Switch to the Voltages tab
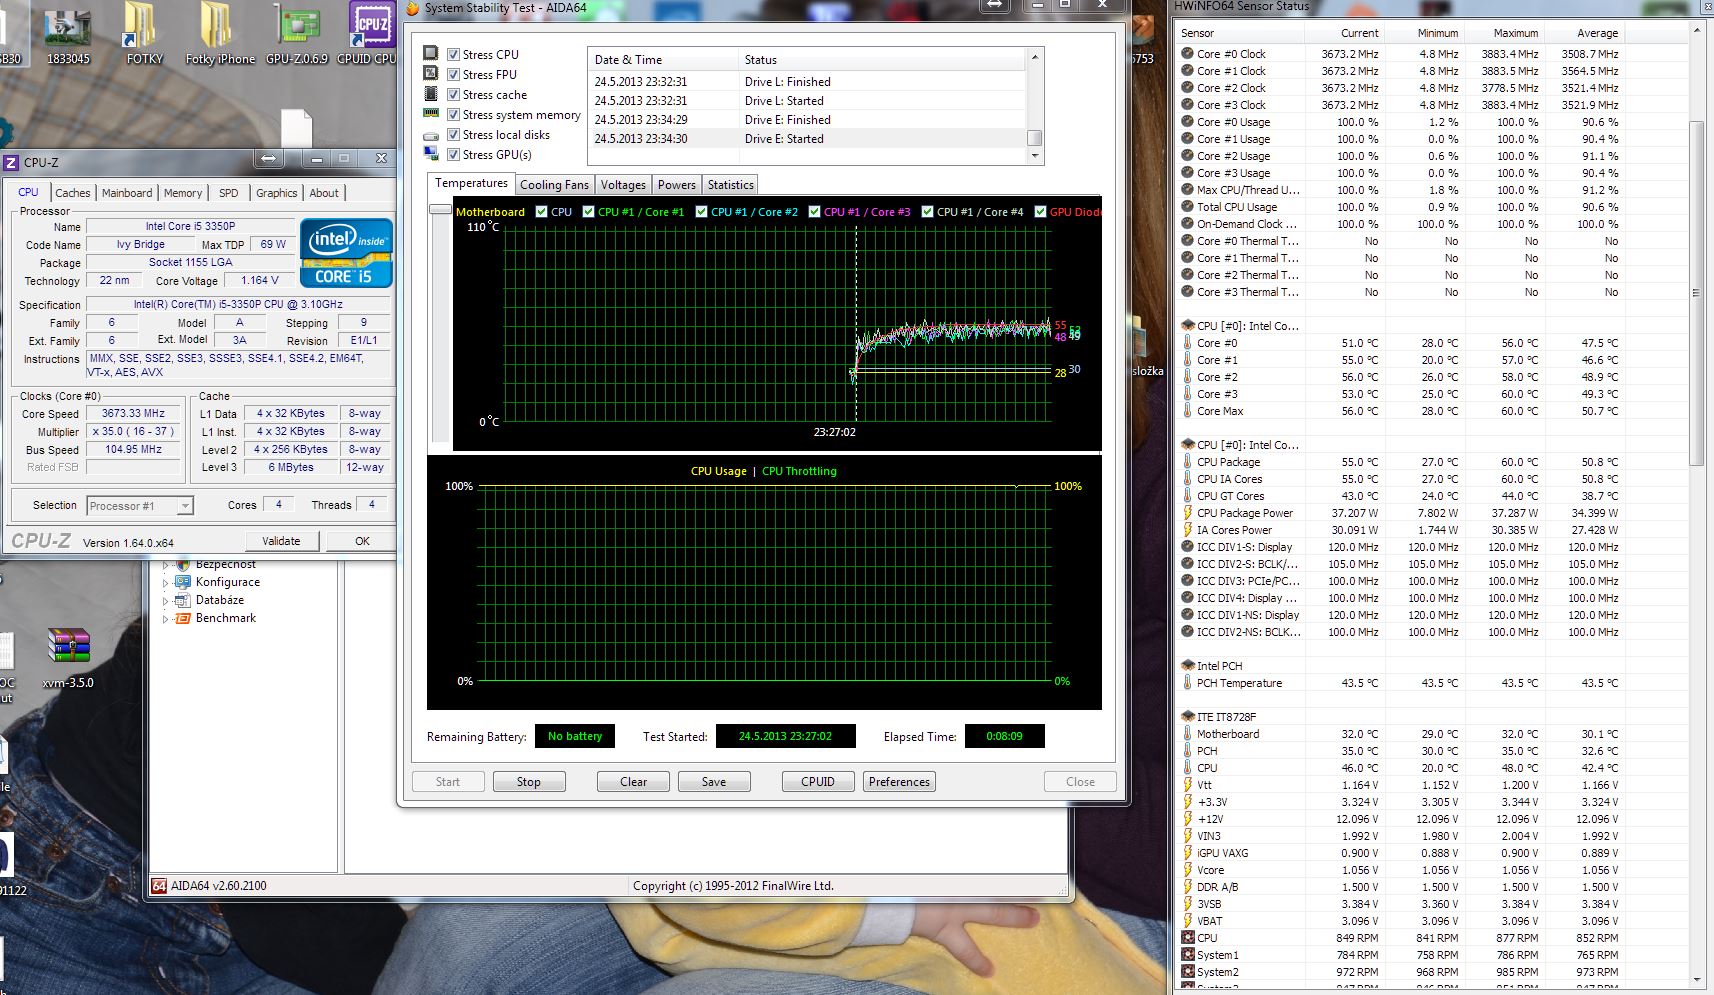This screenshot has width=1714, height=995. [x=623, y=185]
